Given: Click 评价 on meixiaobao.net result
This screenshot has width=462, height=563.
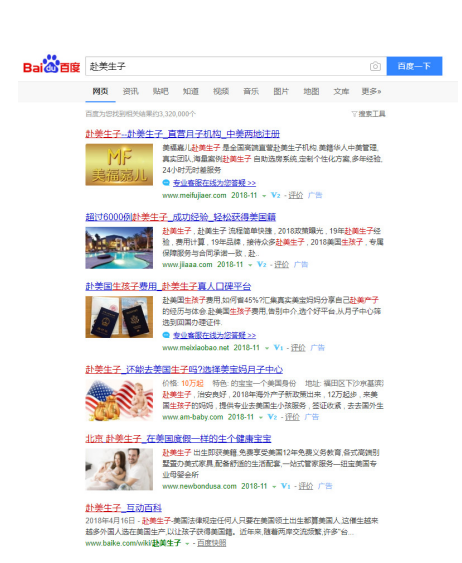Looking at the screenshot, I should coord(298,348).
